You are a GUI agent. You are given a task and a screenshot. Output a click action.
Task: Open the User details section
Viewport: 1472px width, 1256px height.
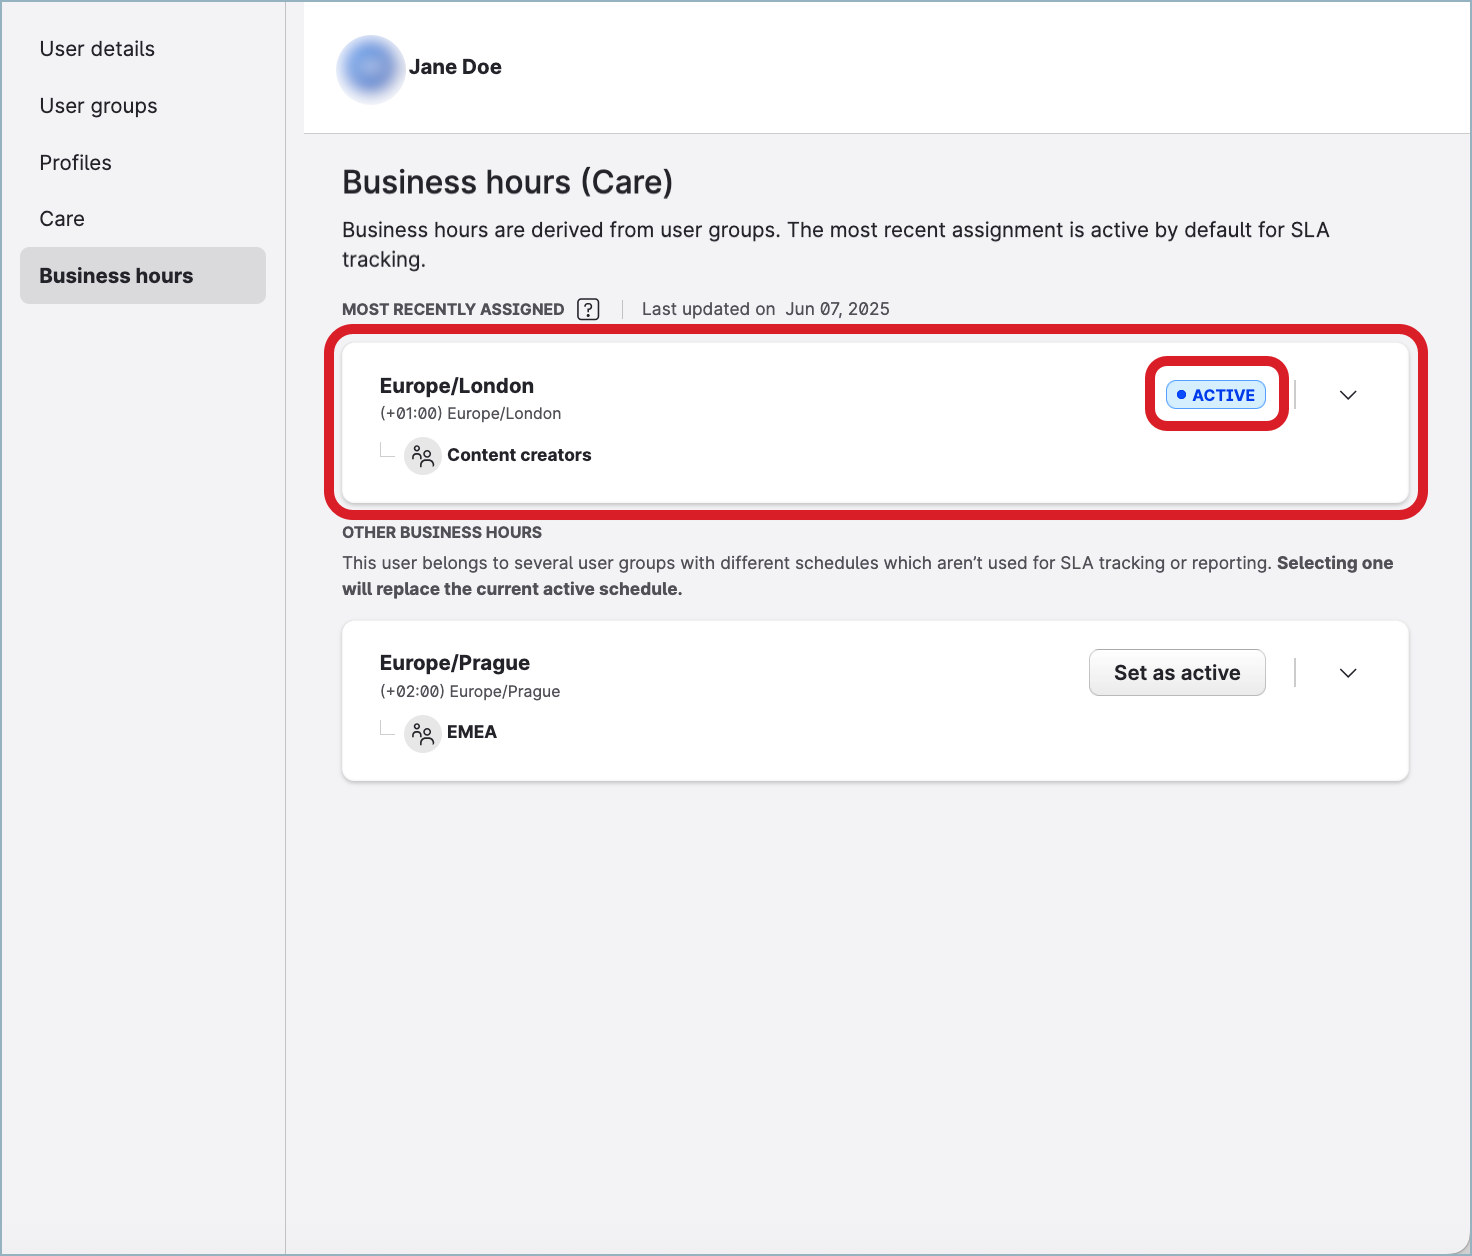[x=97, y=49]
